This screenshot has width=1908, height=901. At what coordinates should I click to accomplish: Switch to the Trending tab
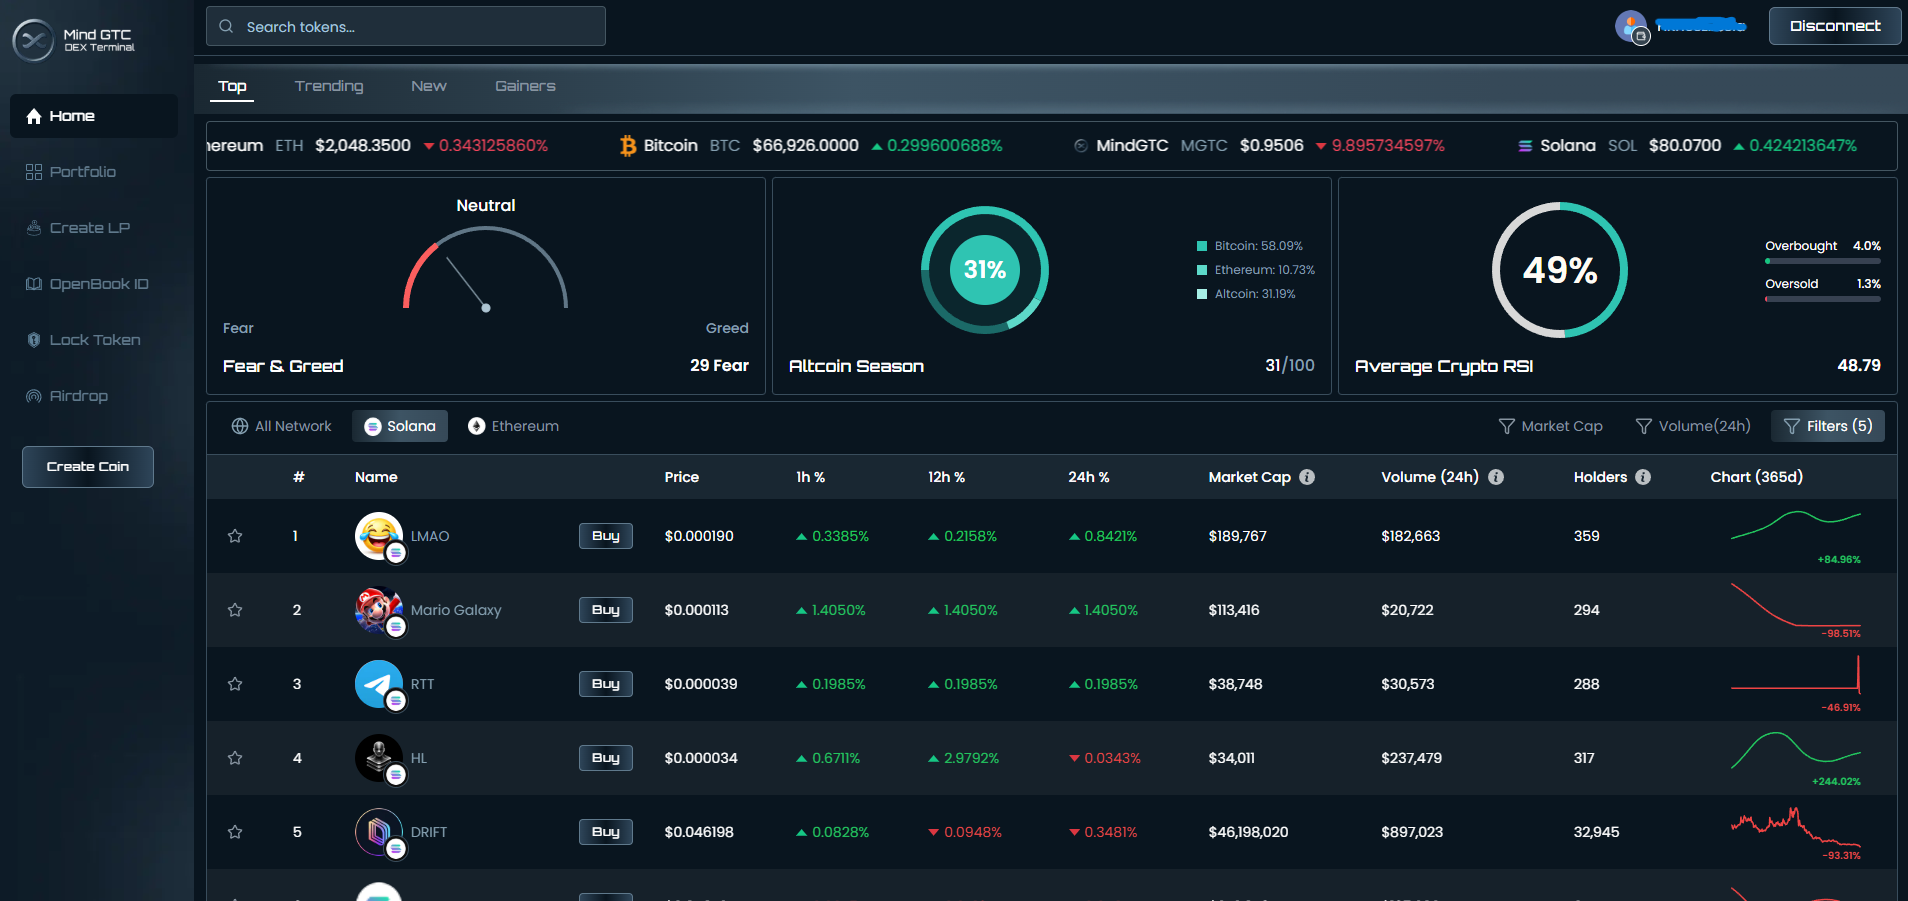[x=329, y=86]
